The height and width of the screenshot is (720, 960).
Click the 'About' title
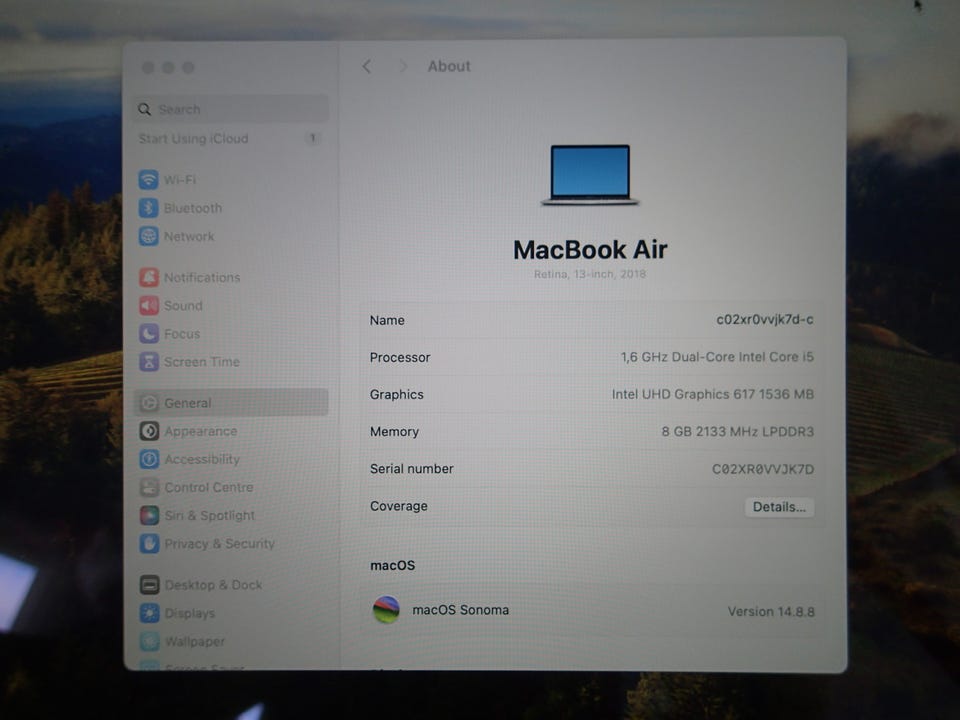[x=449, y=66]
